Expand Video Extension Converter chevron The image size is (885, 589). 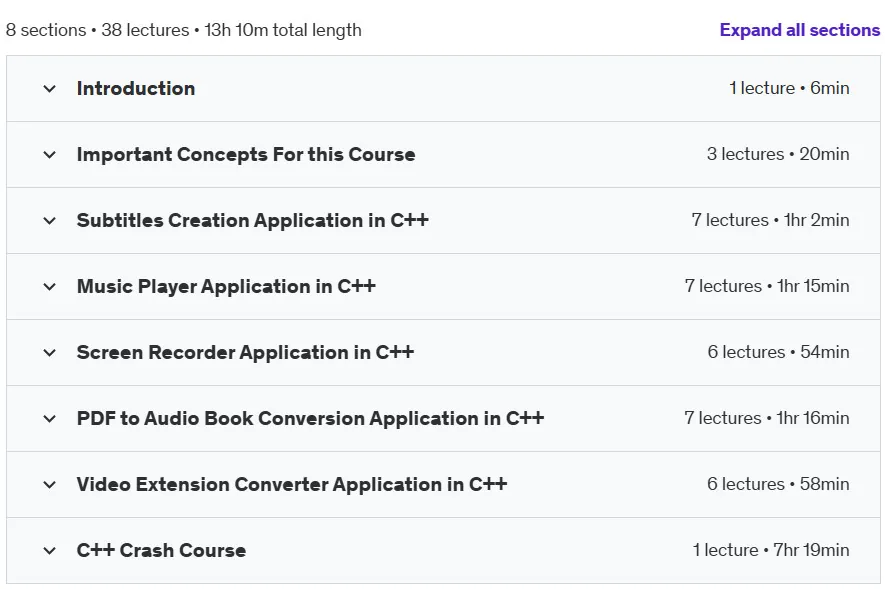pos(50,485)
